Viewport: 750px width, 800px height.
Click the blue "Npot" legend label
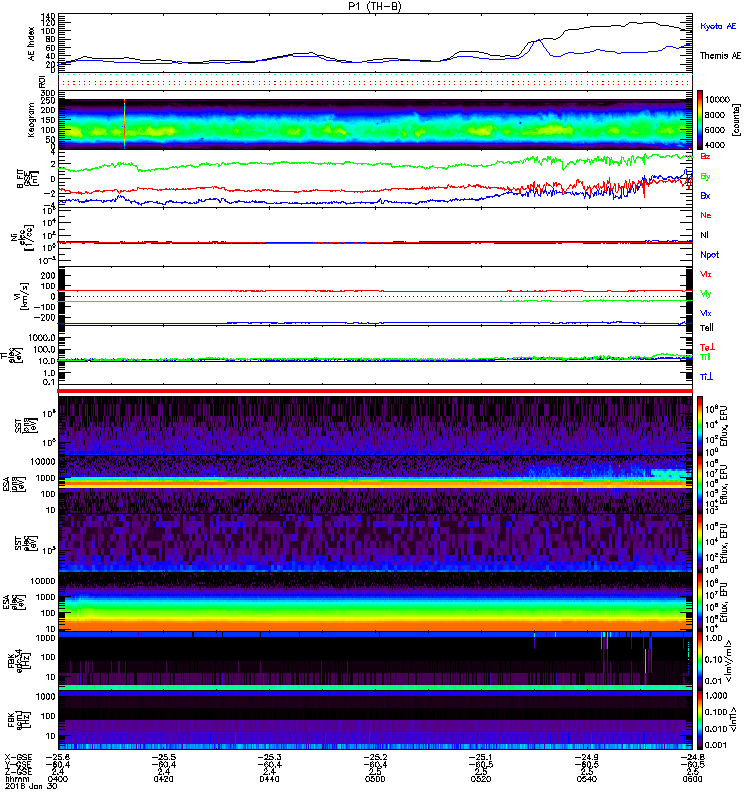[x=710, y=255]
